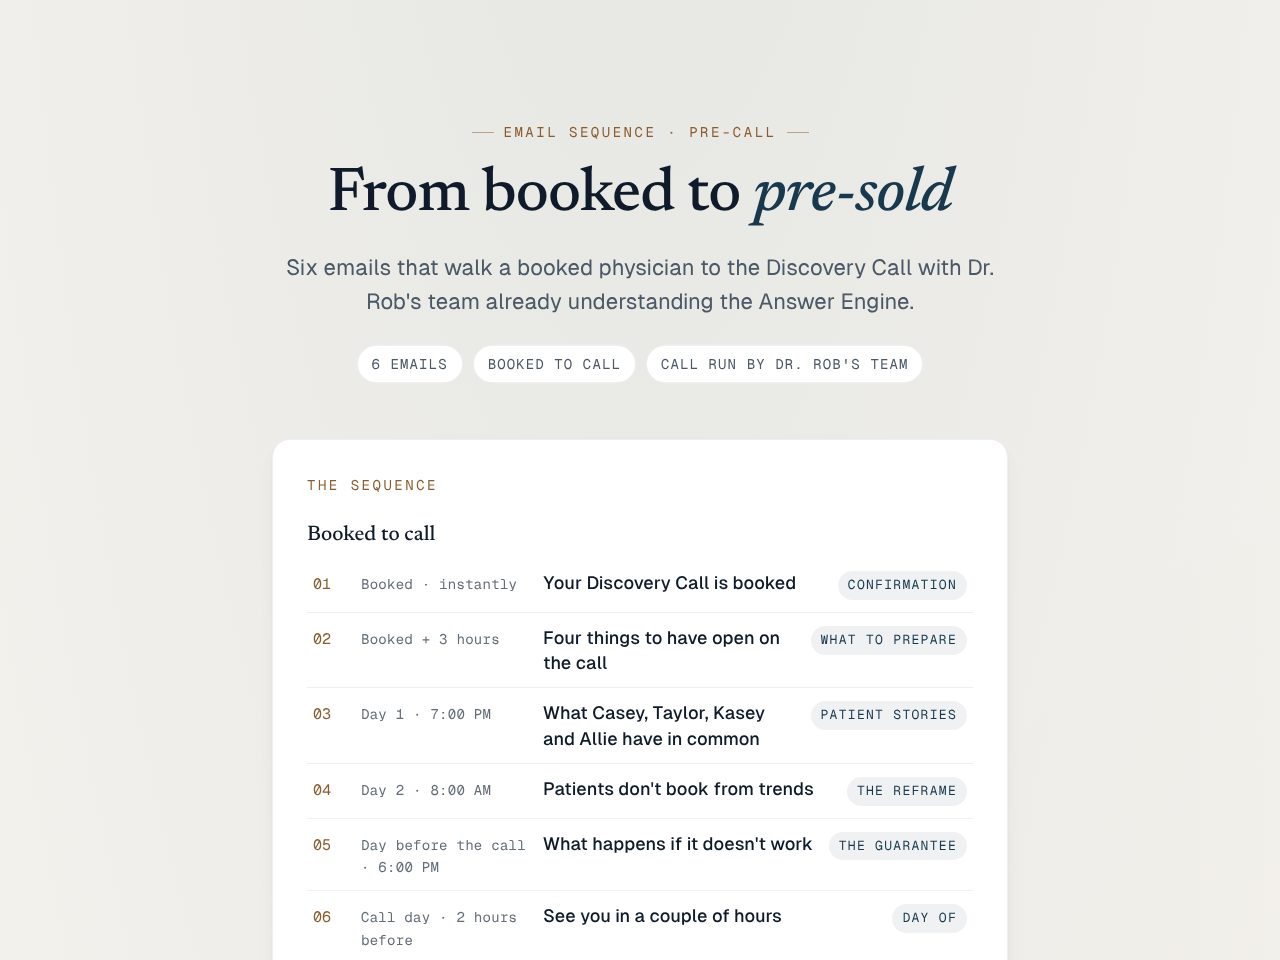Open 'Patients don't book from trends' email
Viewport: 1280px width, 960px height.
coord(678,789)
